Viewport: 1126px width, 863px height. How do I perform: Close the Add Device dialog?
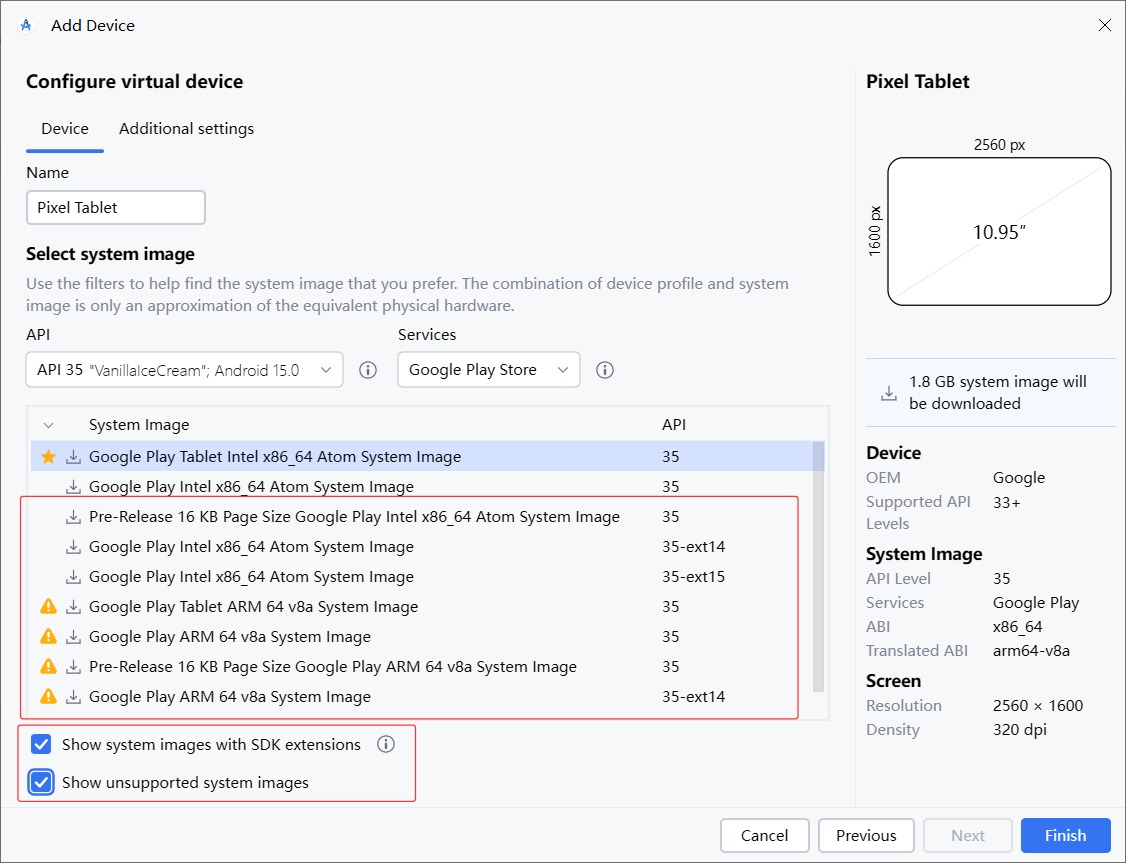[1104, 25]
